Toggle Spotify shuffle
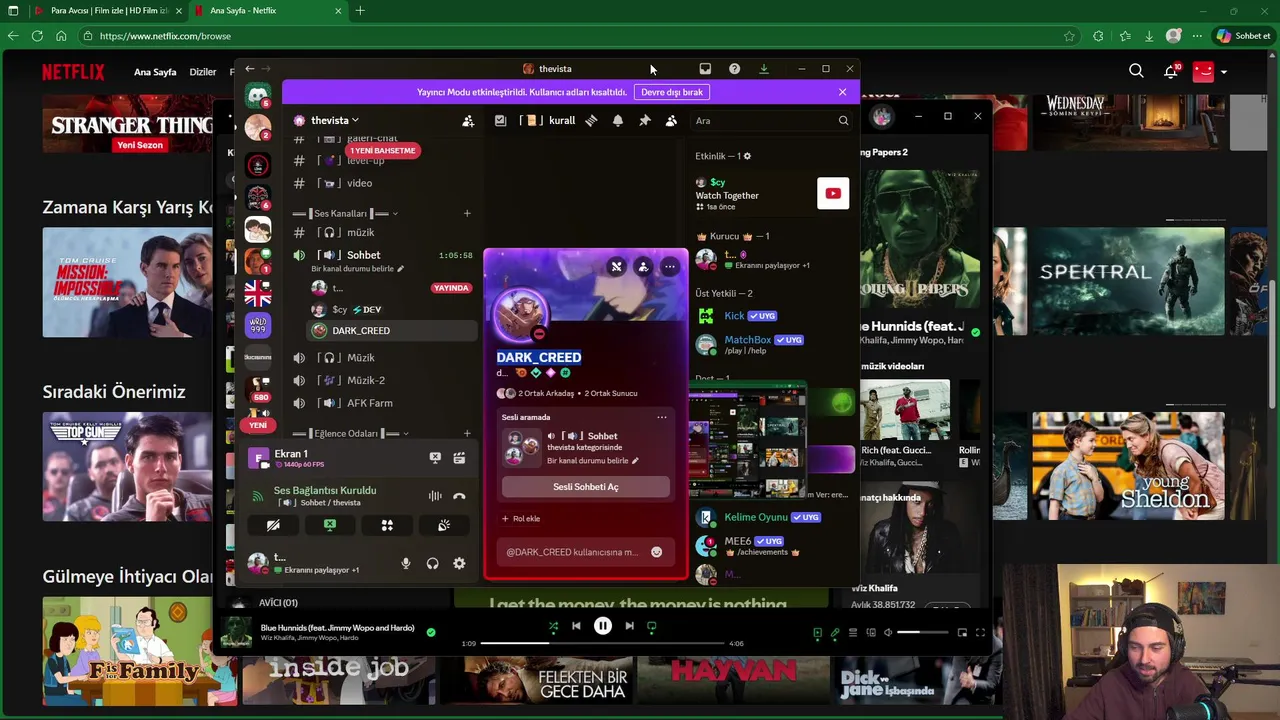 coord(553,626)
